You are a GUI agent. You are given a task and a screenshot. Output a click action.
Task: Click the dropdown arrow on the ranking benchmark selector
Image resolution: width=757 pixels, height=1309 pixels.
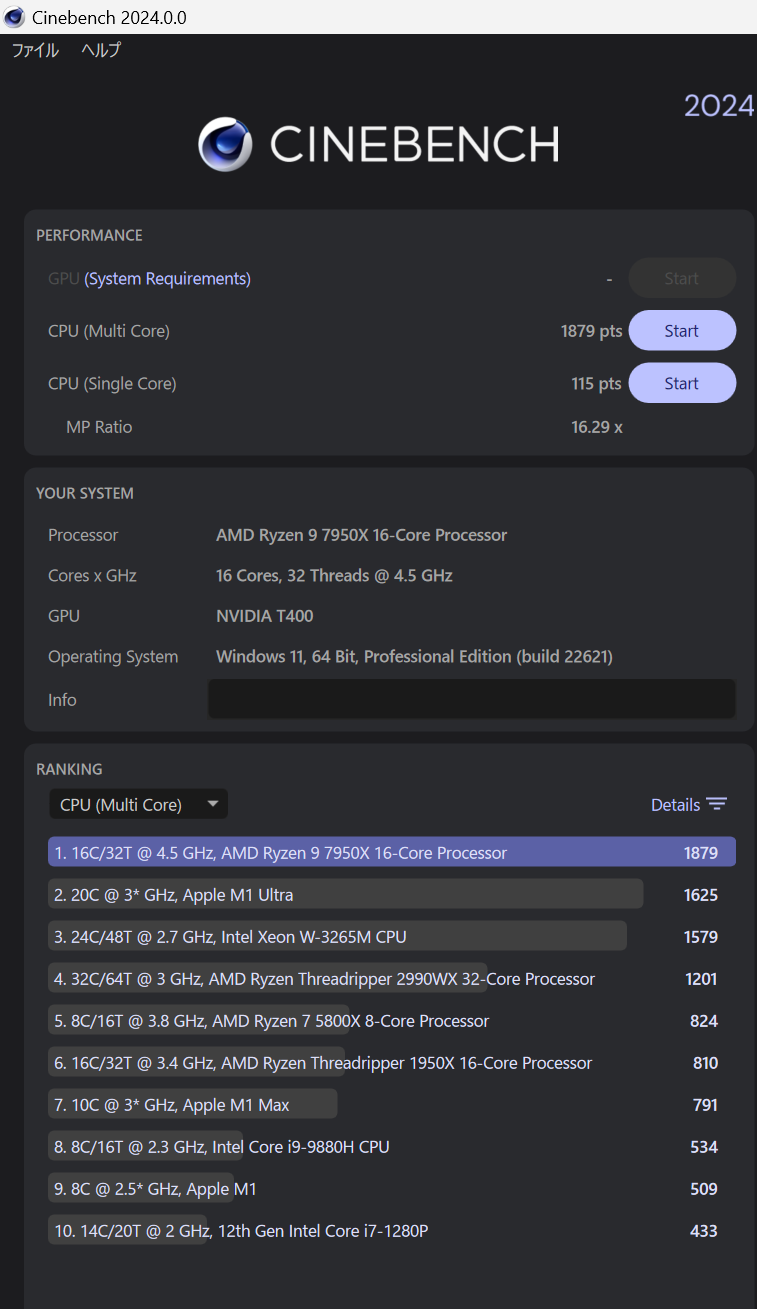point(212,803)
